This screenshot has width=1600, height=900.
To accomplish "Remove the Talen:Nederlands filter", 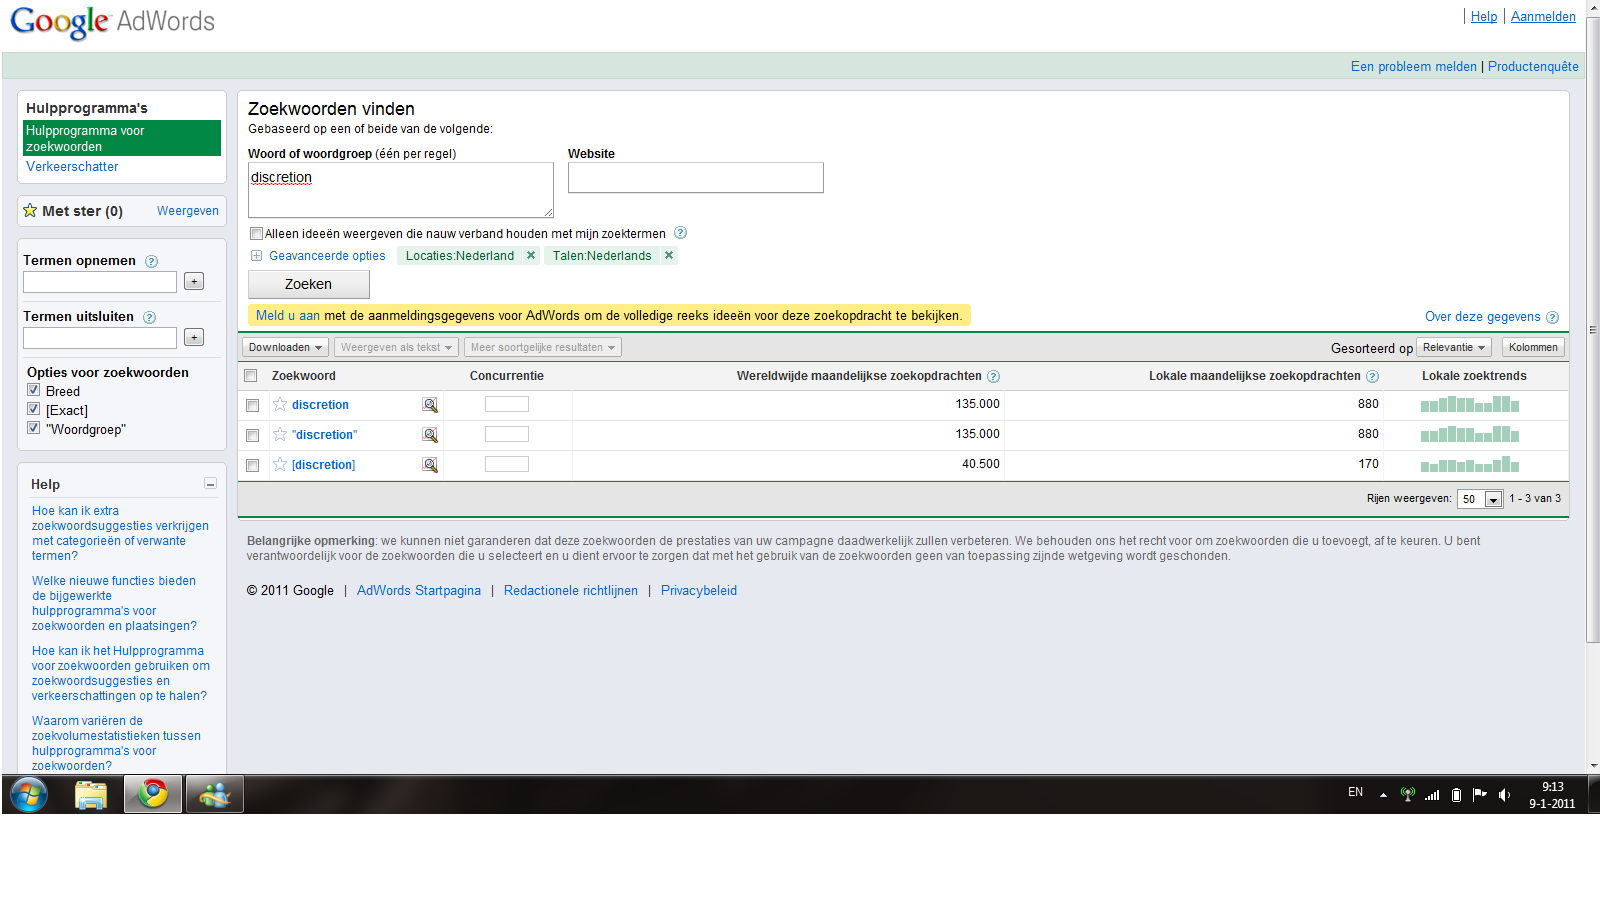I will click(x=669, y=255).
